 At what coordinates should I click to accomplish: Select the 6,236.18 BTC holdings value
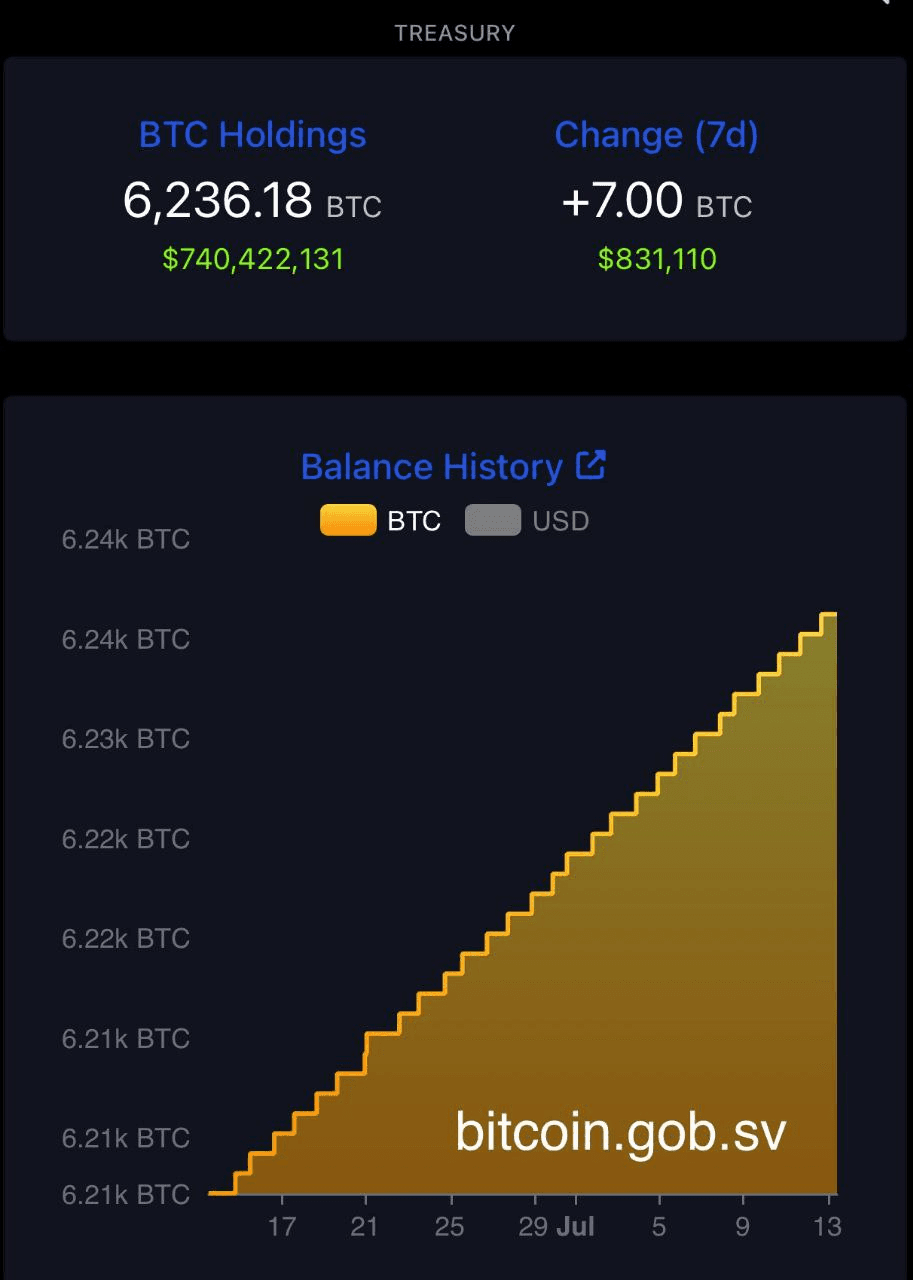click(x=252, y=200)
